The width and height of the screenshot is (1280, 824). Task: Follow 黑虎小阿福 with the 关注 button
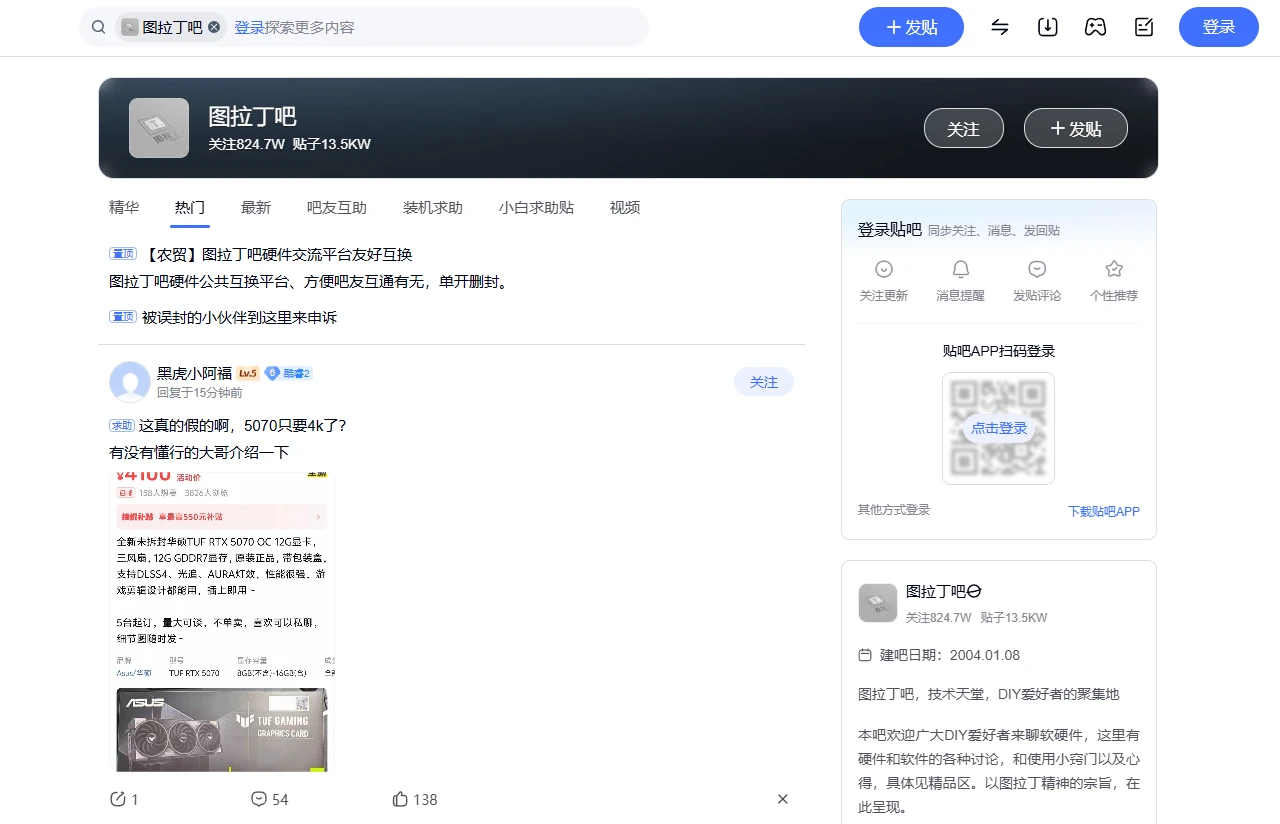764,382
